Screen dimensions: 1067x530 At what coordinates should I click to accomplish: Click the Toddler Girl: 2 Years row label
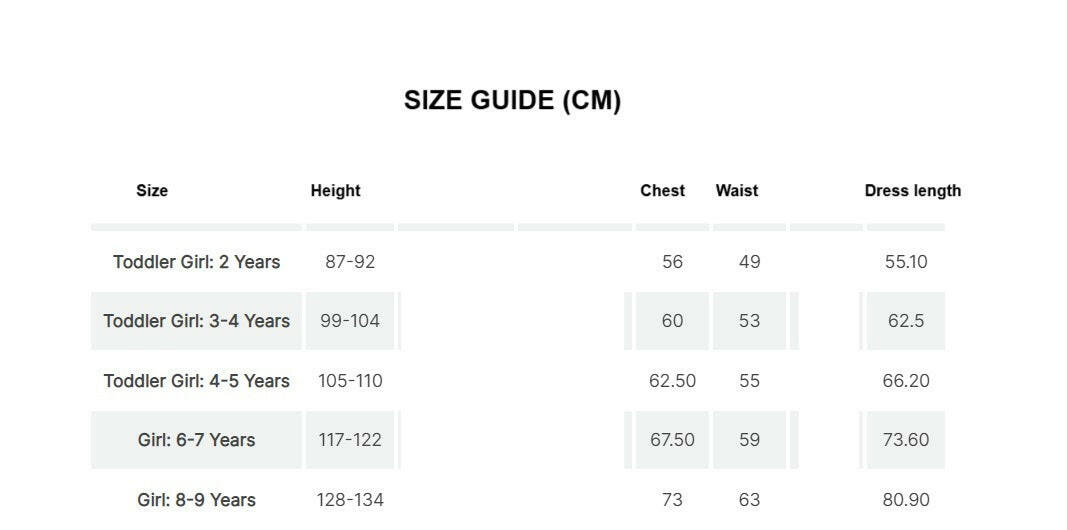[197, 262]
